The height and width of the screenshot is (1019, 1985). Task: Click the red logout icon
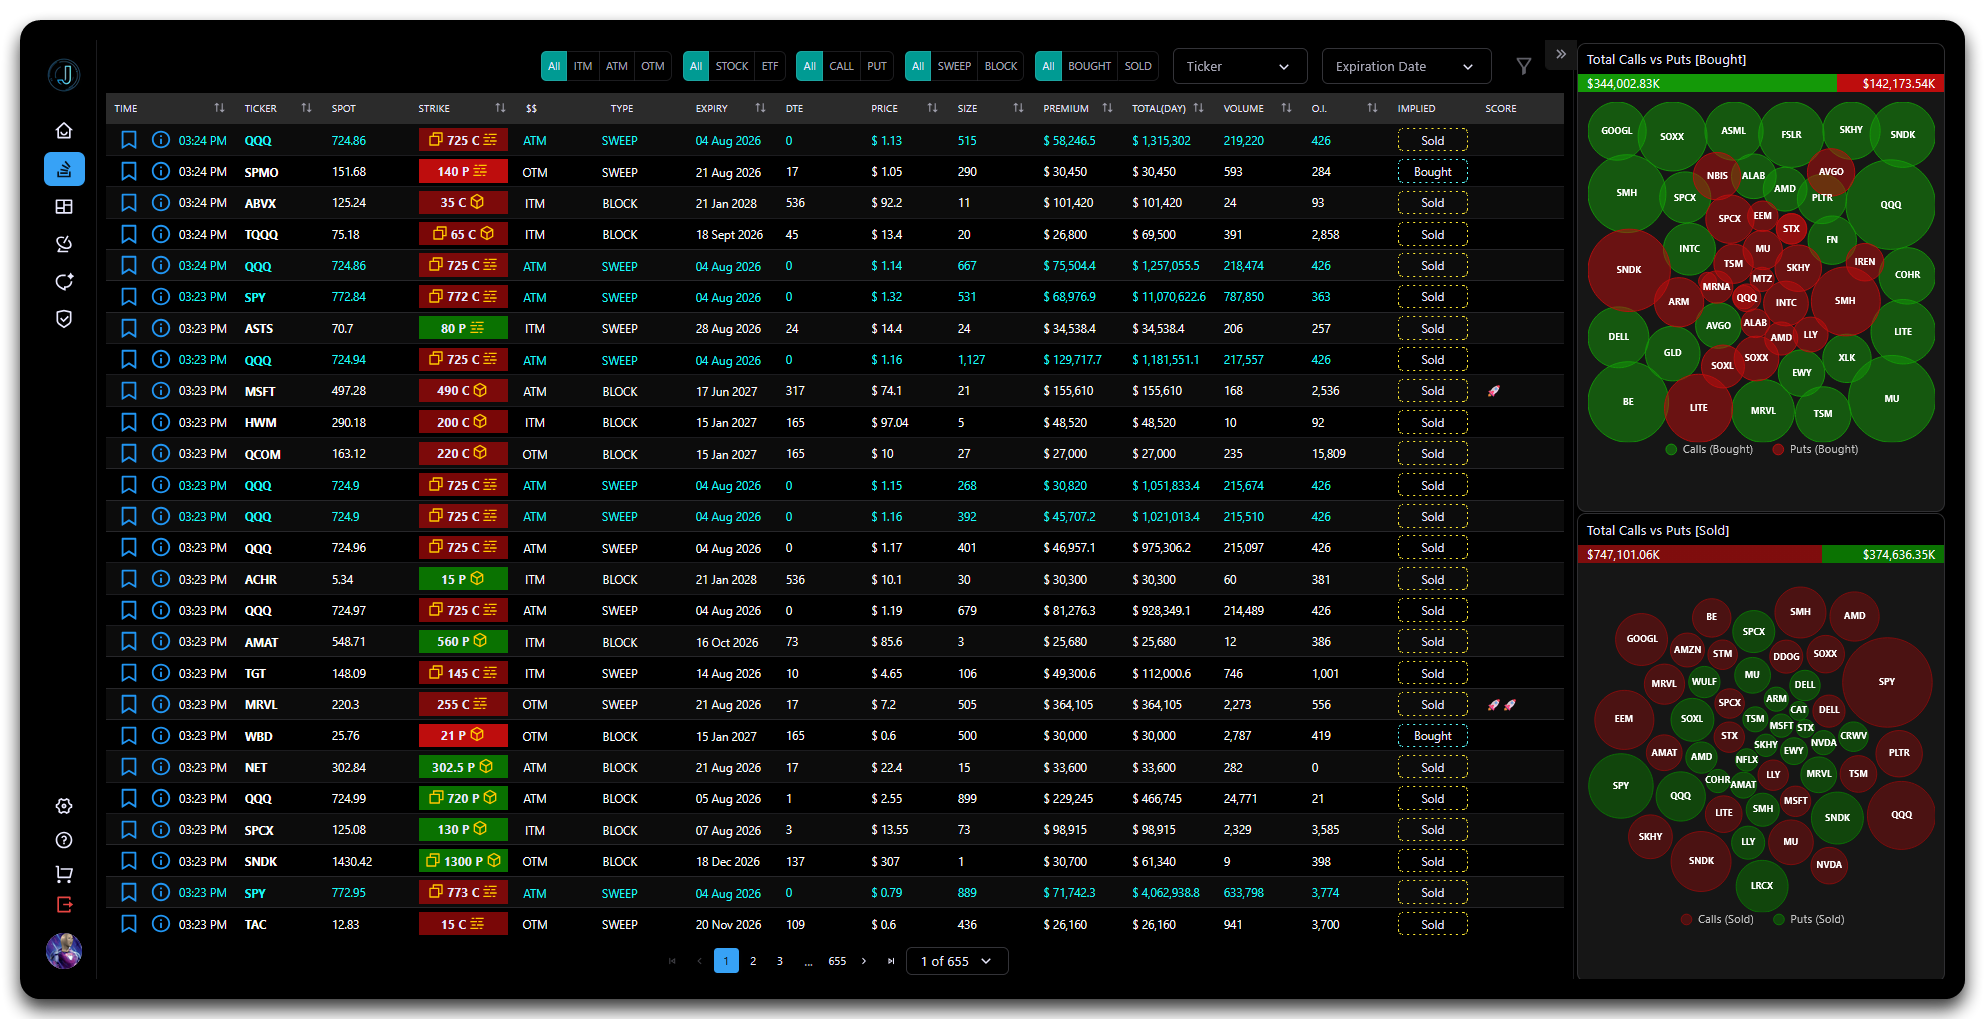click(64, 905)
